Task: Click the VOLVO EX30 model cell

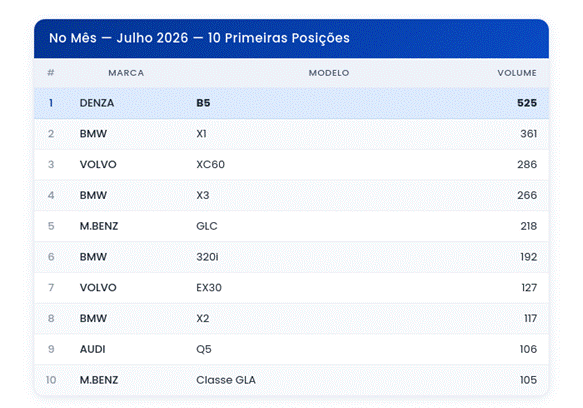Action: (209, 287)
